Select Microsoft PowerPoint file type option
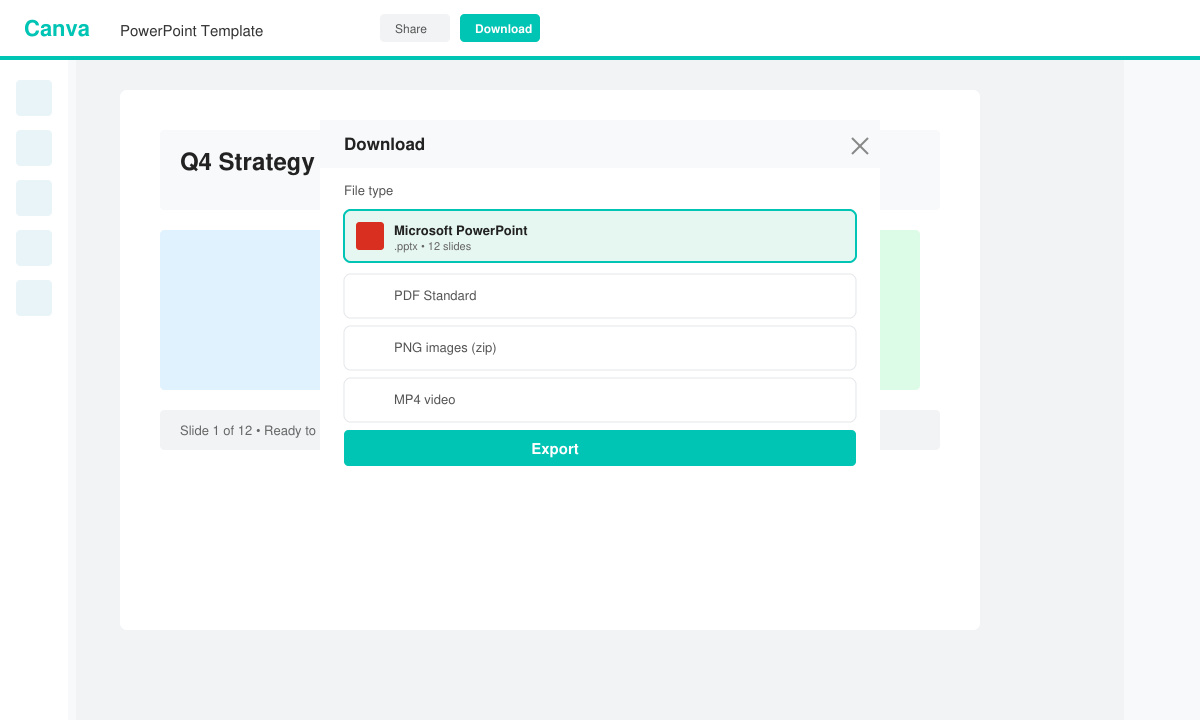This screenshot has height=720, width=1200. click(x=600, y=236)
